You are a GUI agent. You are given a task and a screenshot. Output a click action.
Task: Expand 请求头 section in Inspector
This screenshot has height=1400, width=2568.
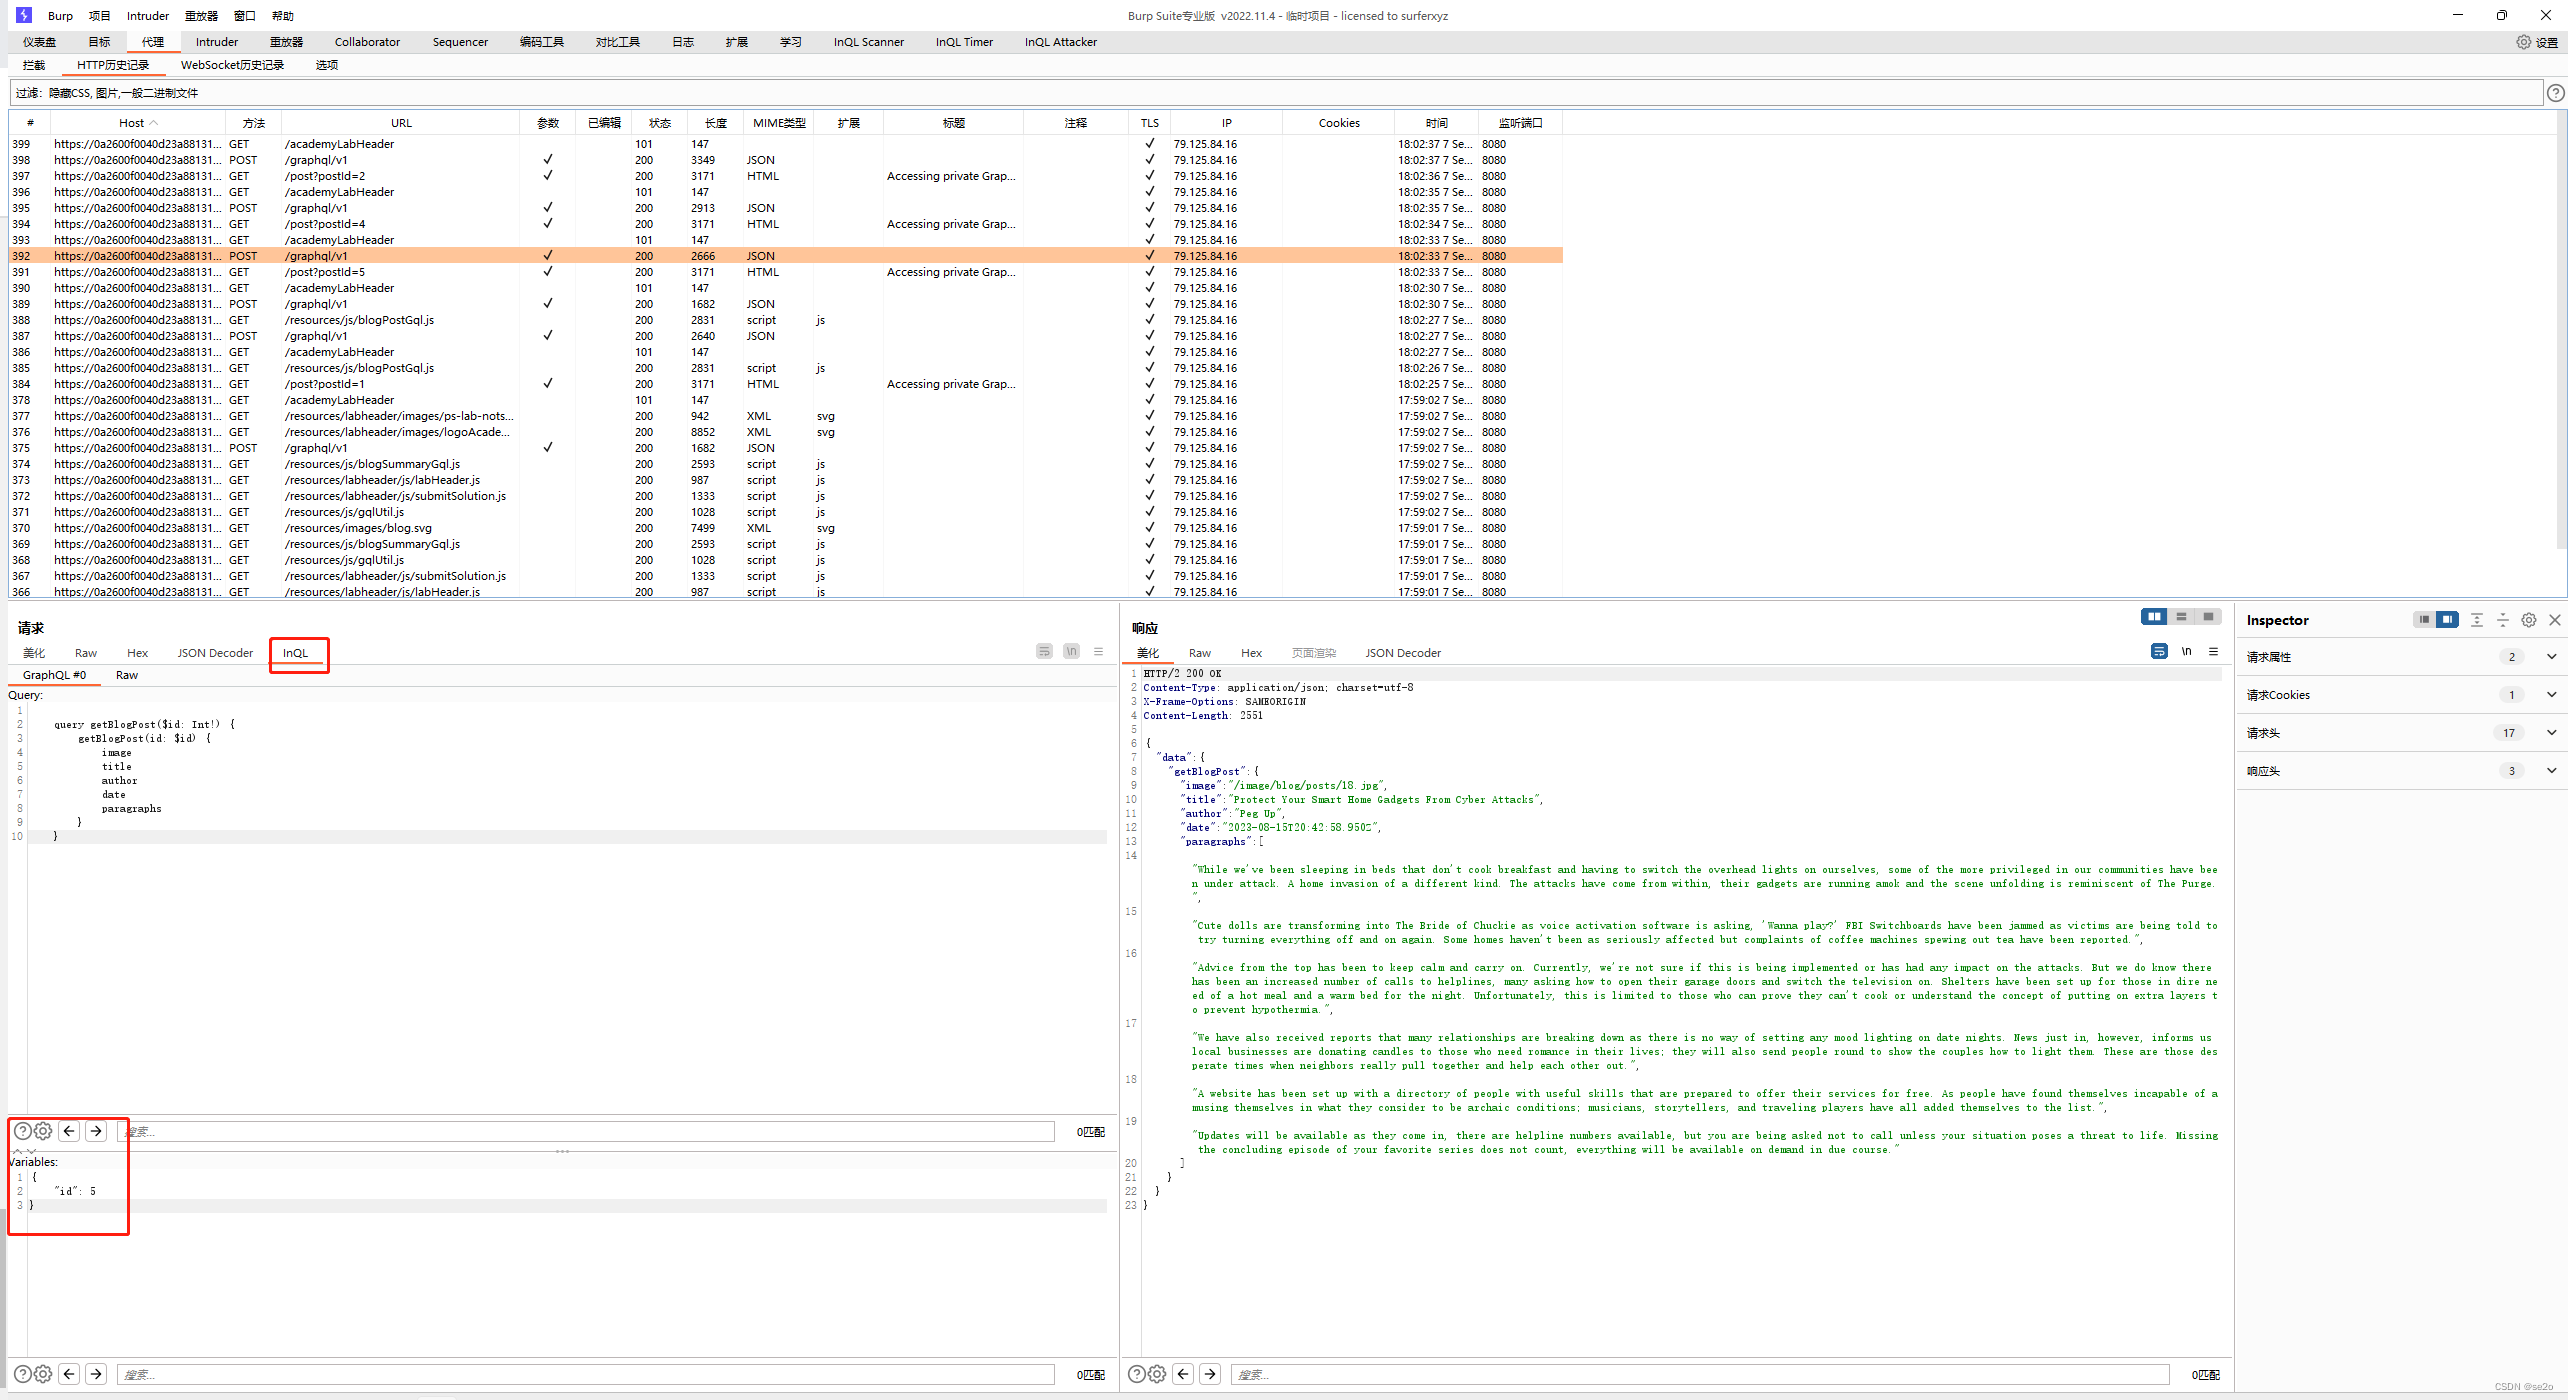coord(2551,733)
